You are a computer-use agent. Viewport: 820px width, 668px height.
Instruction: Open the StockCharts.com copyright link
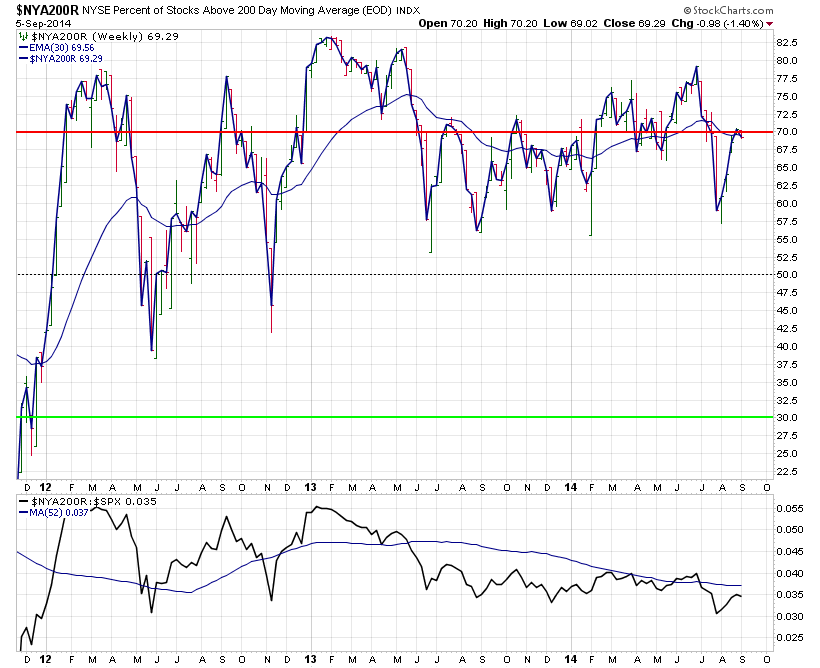point(728,10)
